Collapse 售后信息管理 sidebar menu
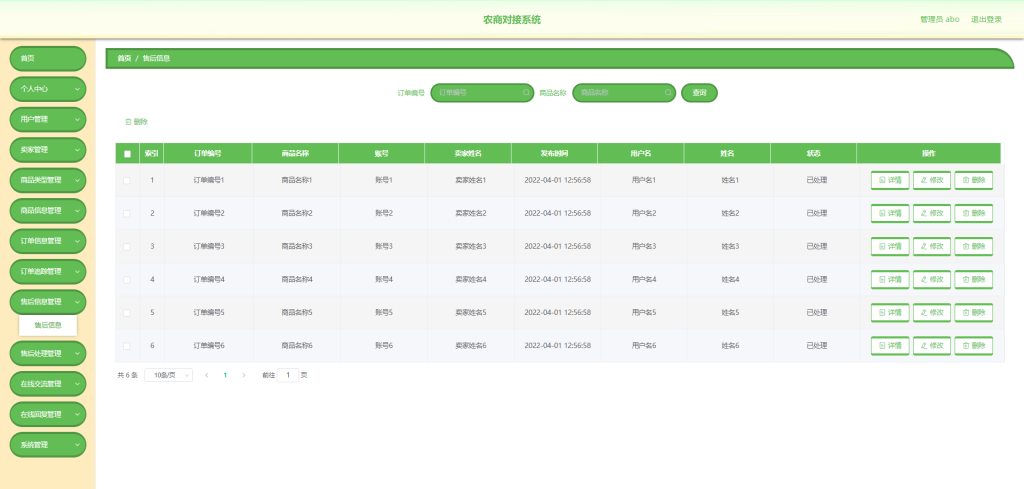Image resolution: width=1024 pixels, height=489 pixels. pyautogui.click(x=48, y=302)
